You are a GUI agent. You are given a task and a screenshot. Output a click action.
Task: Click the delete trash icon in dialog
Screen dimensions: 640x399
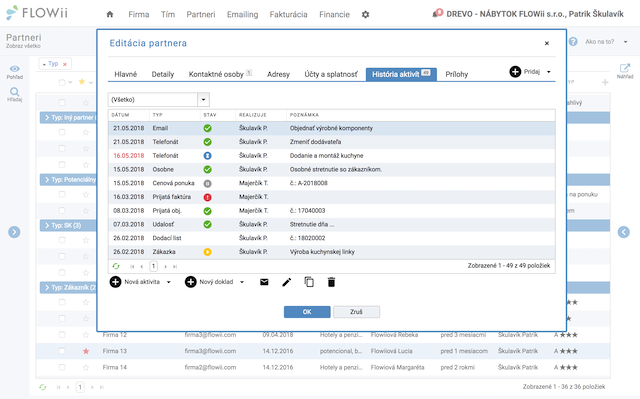click(x=331, y=282)
